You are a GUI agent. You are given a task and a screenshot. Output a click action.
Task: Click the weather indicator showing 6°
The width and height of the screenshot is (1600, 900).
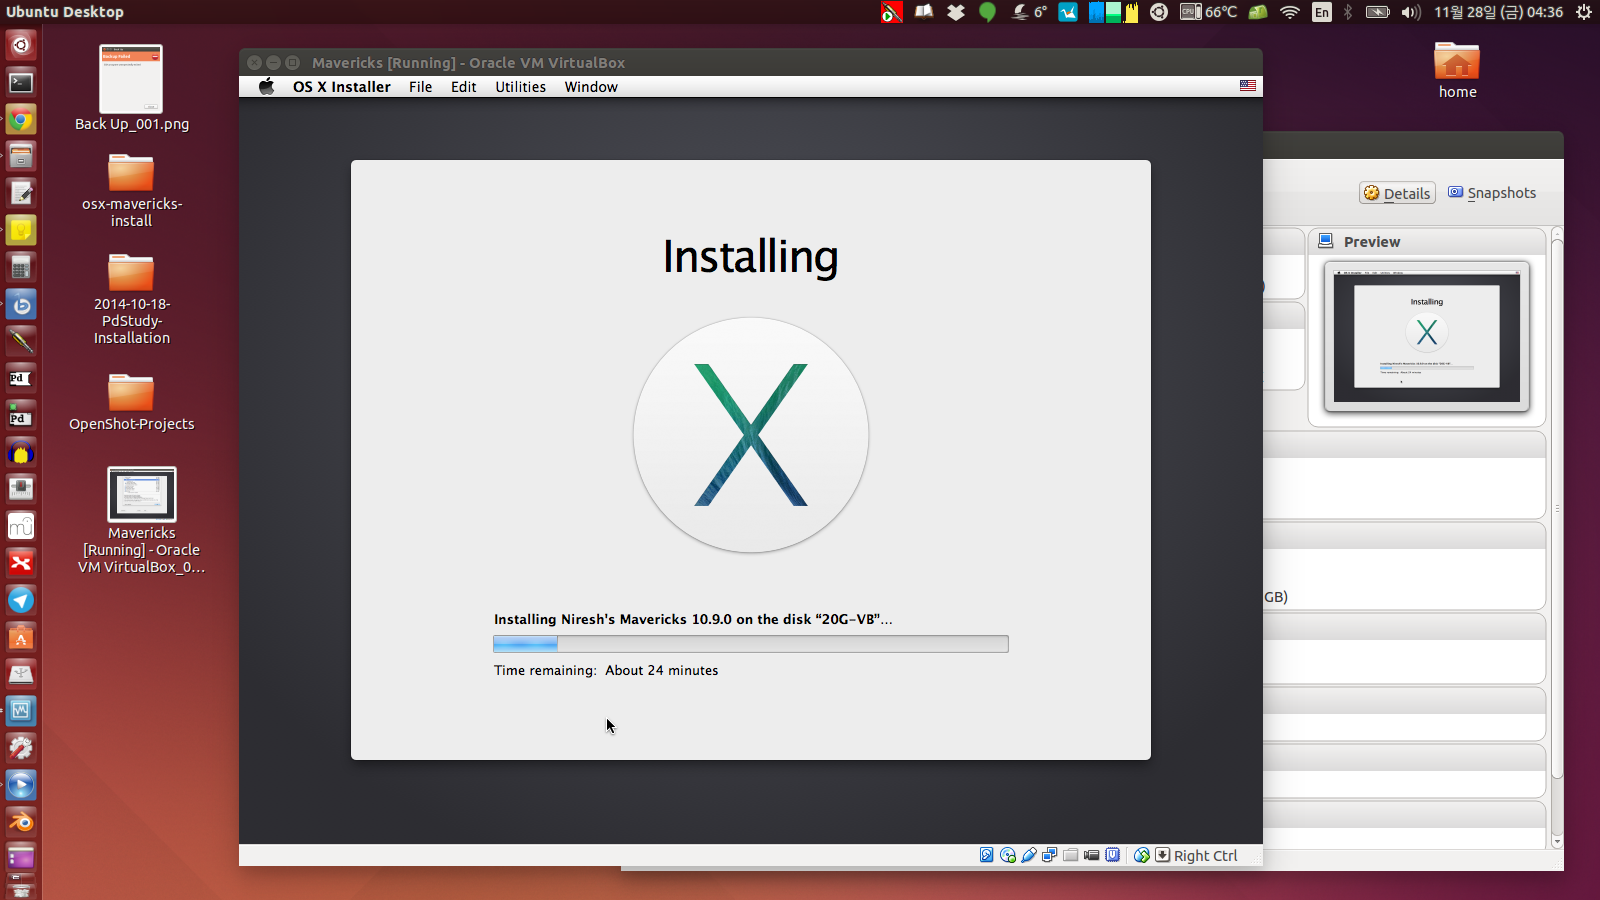pyautogui.click(x=1029, y=12)
